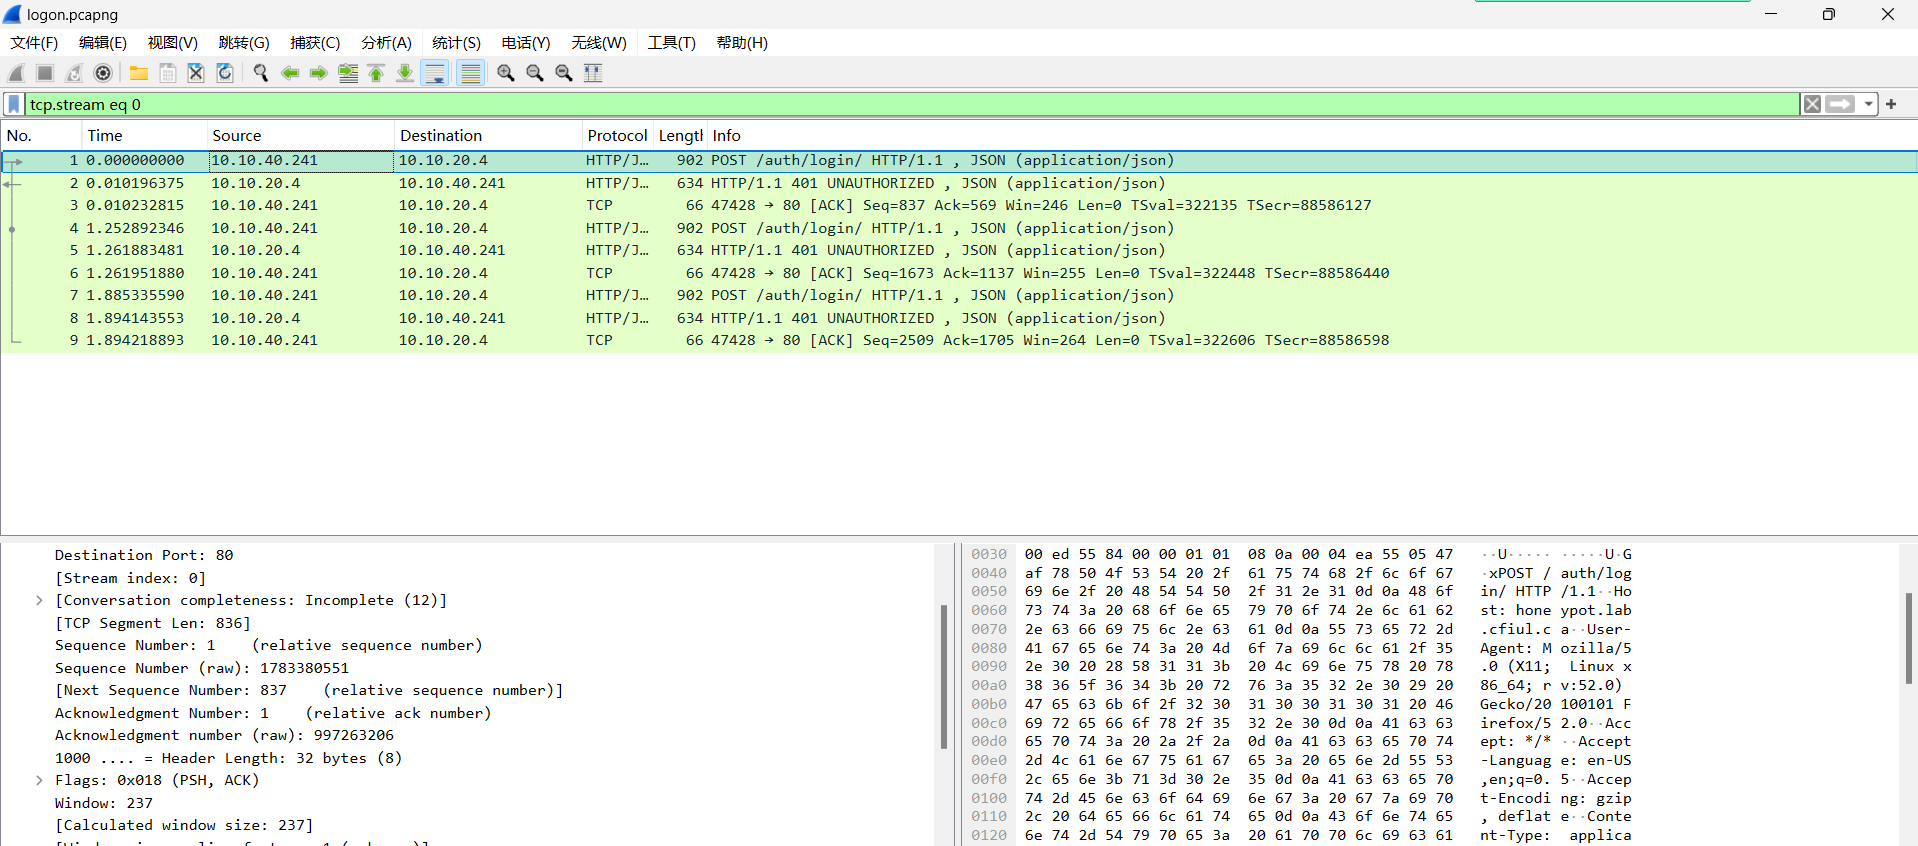Select packet 2 with 401 UNAUTHORIZED
This screenshot has width=1918, height=846.
click(959, 183)
